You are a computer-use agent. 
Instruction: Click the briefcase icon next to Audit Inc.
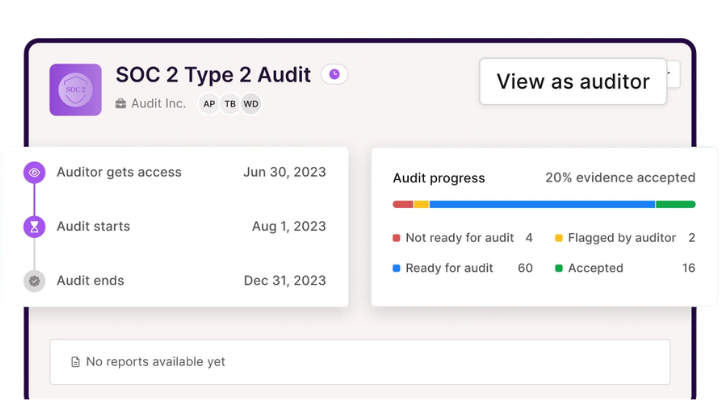[x=121, y=104]
